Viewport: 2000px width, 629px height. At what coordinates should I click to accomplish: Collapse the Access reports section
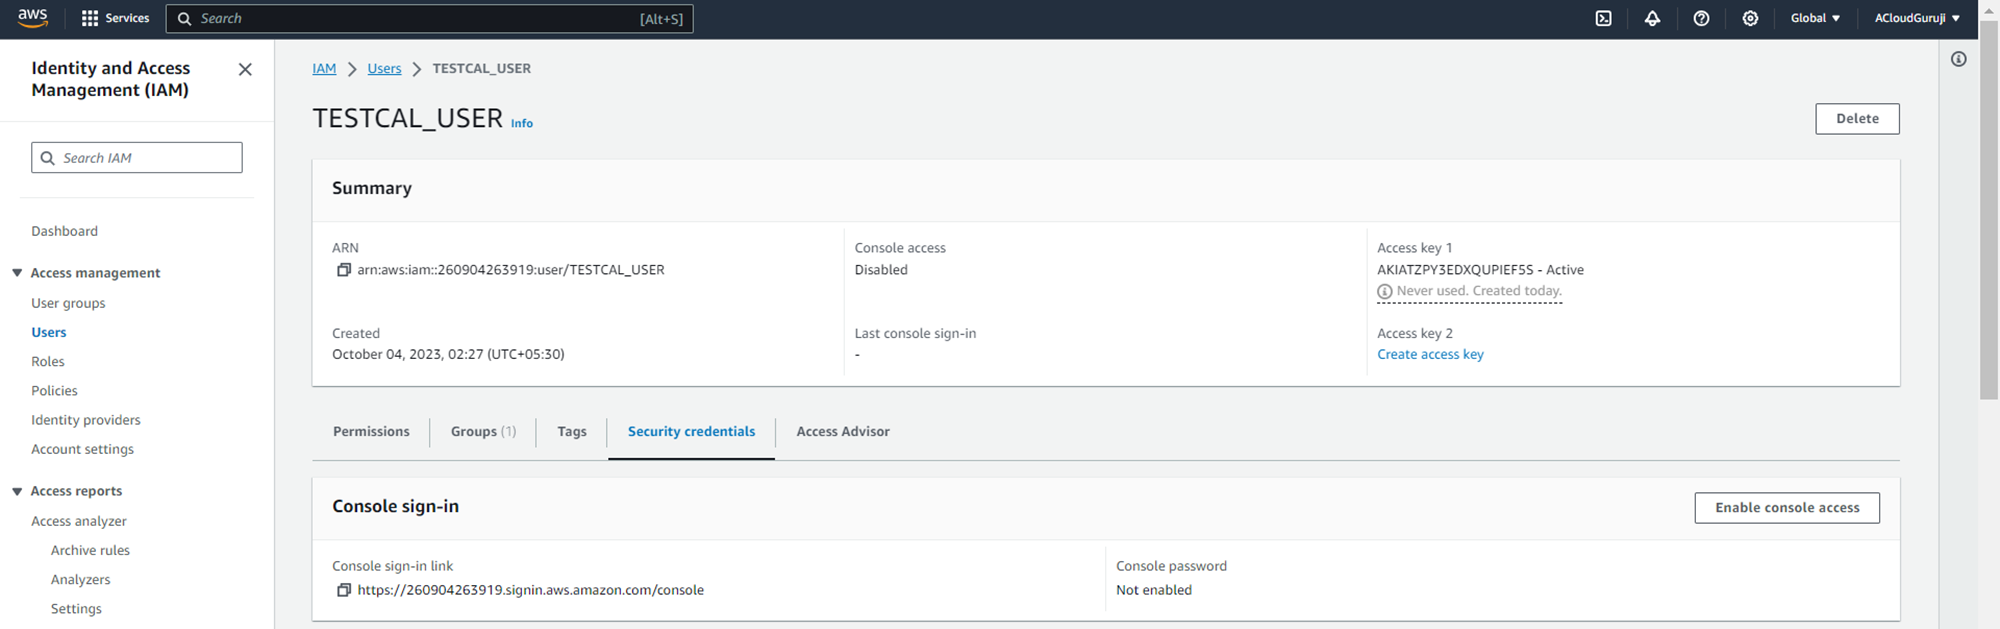coord(17,491)
